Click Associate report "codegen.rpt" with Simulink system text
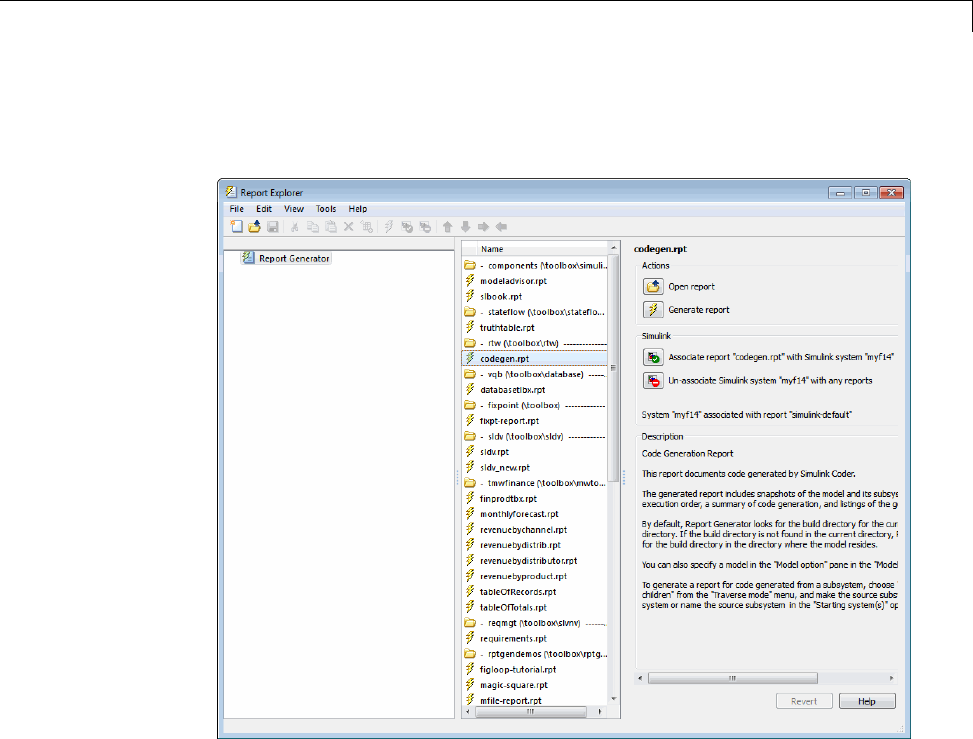Viewport: 973px width, 739px height. pos(781,357)
